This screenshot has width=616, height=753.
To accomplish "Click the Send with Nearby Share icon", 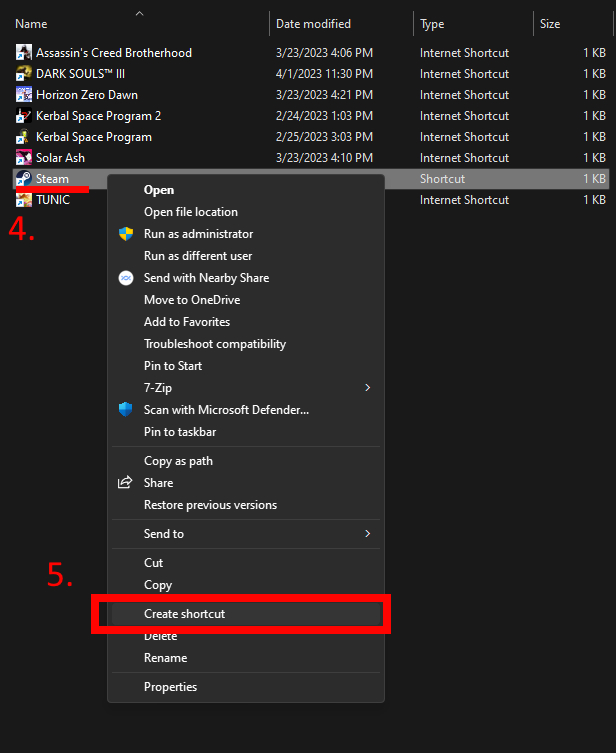I will (x=126, y=278).
